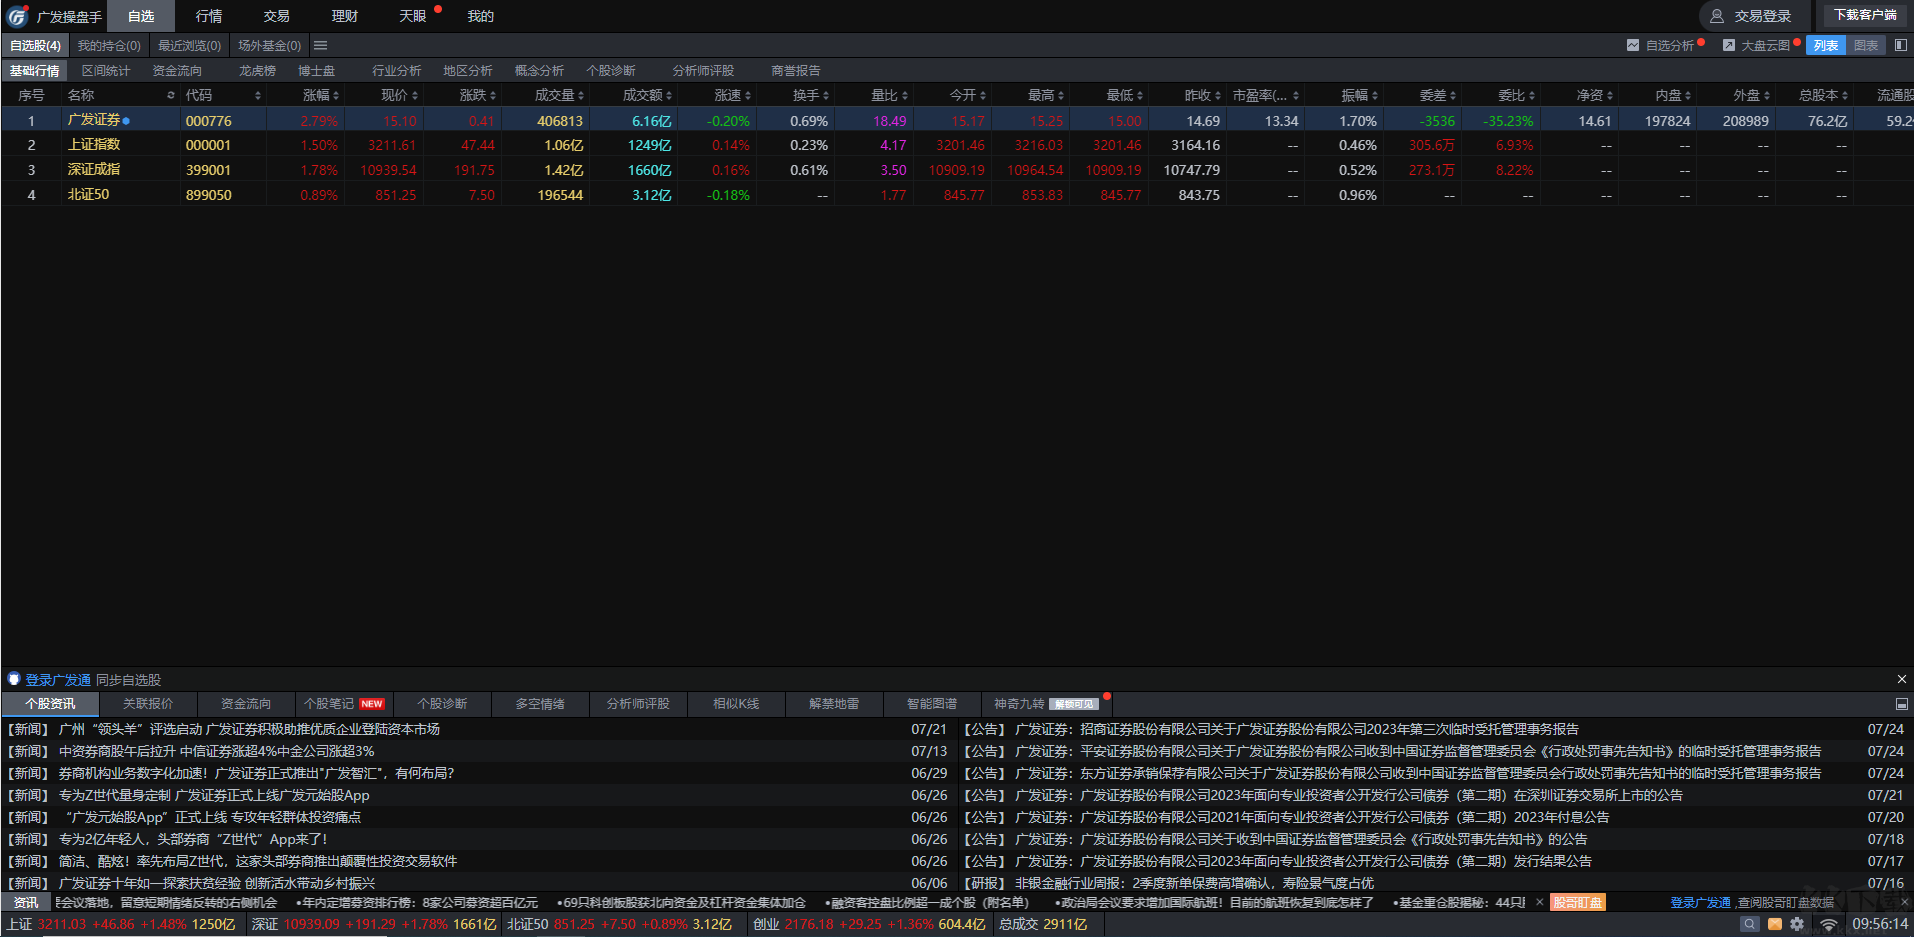Viewport: 1914px width, 937px height.
Task: Select the 广发证券 row in watchlist
Action: tap(957, 121)
